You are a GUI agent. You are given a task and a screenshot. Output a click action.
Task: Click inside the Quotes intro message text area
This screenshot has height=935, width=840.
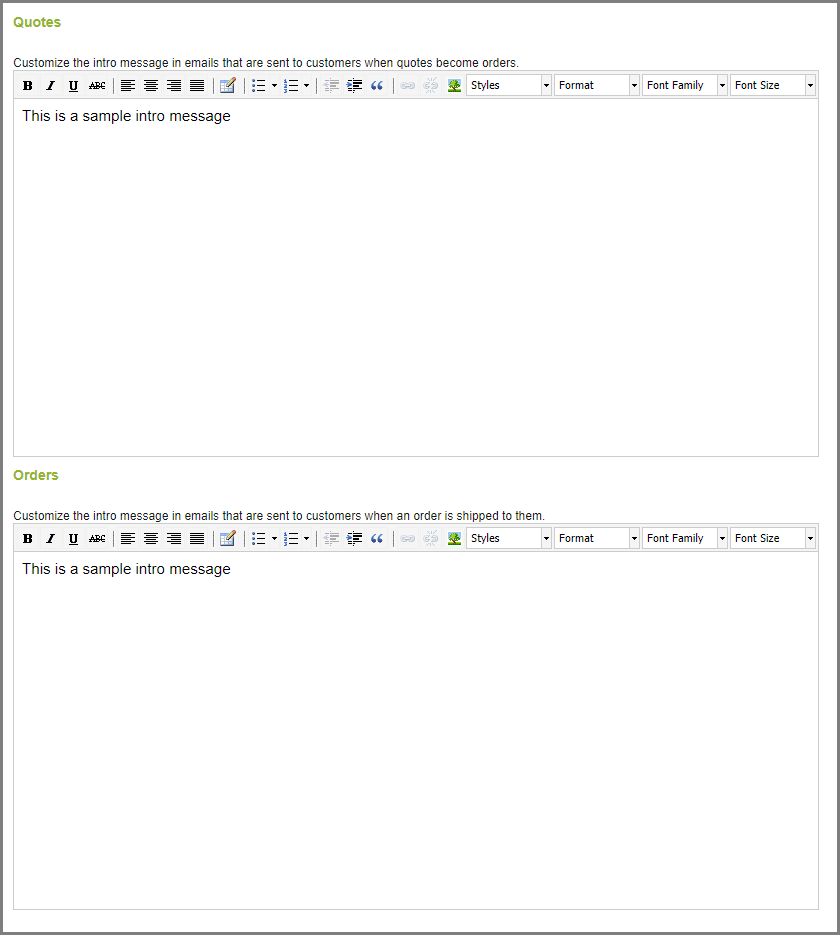pos(416,277)
